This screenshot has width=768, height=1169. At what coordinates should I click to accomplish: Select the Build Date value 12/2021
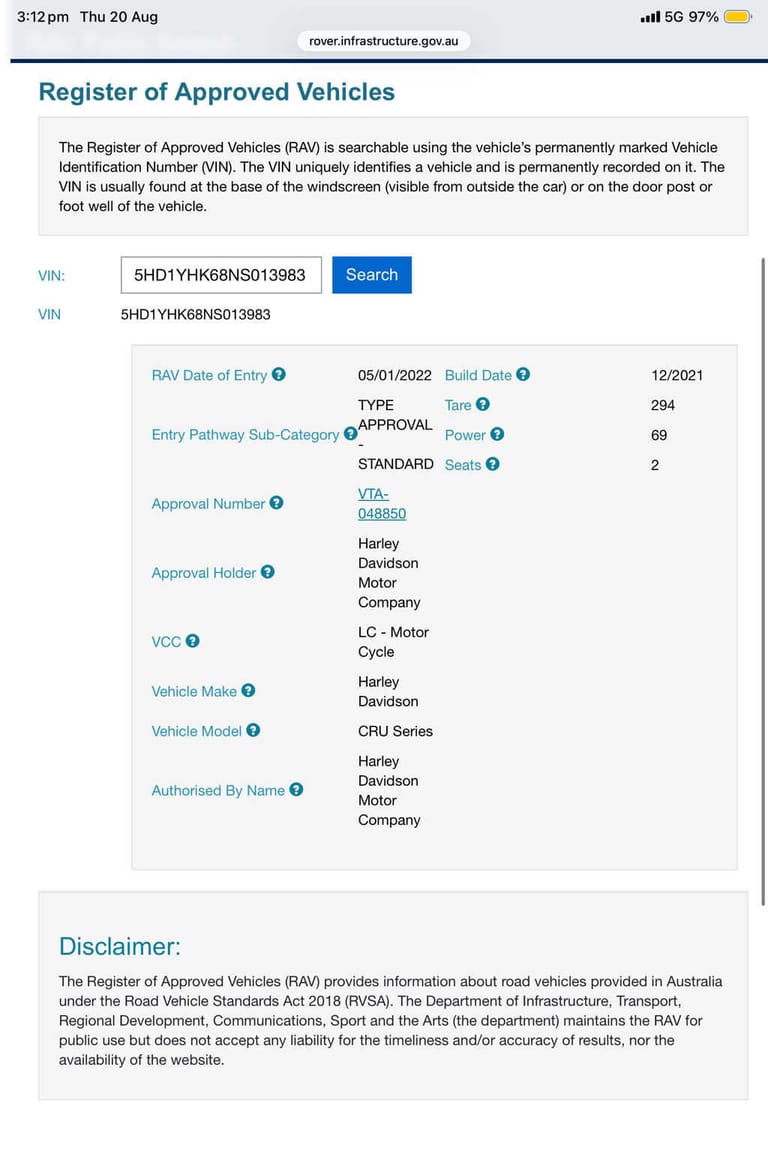677,375
